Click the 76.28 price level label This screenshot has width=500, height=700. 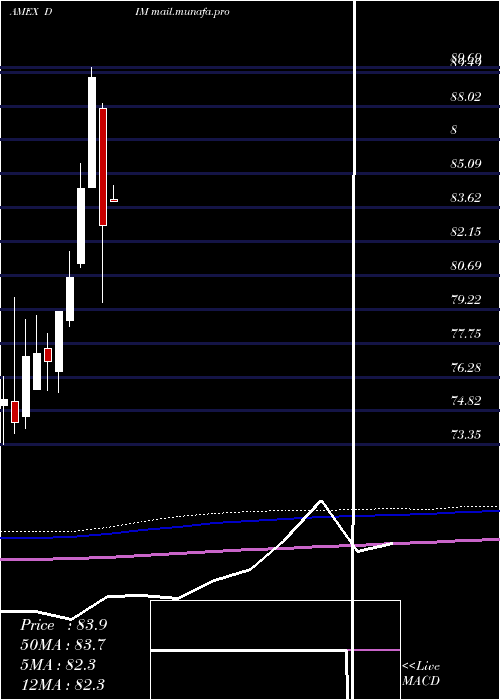click(466, 367)
